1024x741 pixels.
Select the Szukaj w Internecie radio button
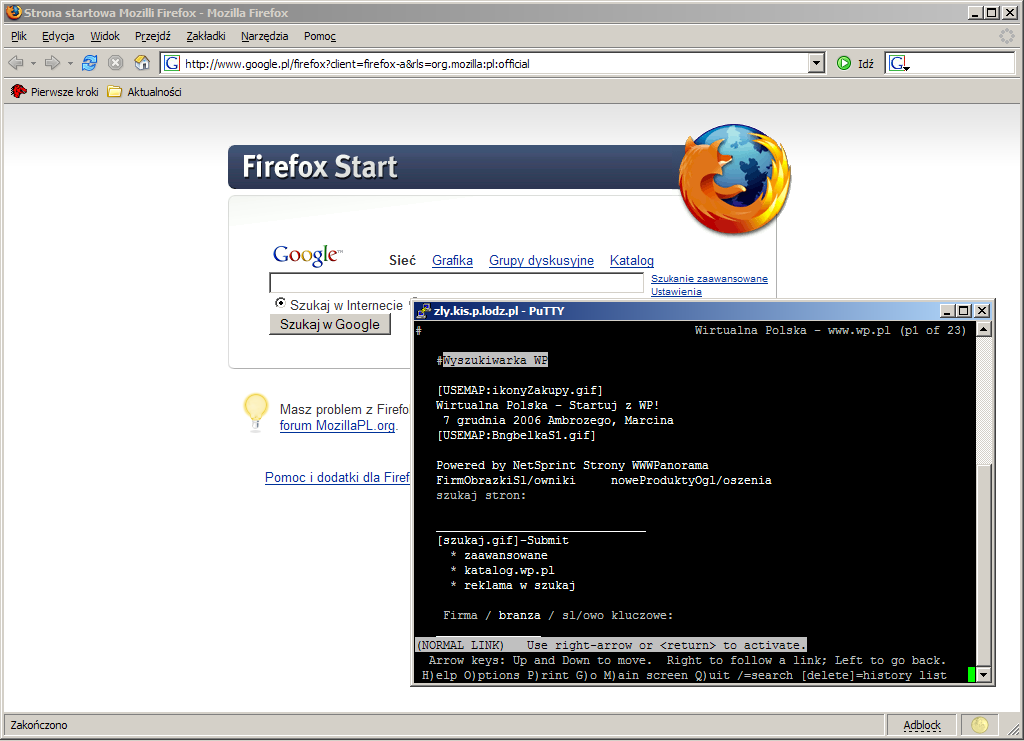[280, 303]
